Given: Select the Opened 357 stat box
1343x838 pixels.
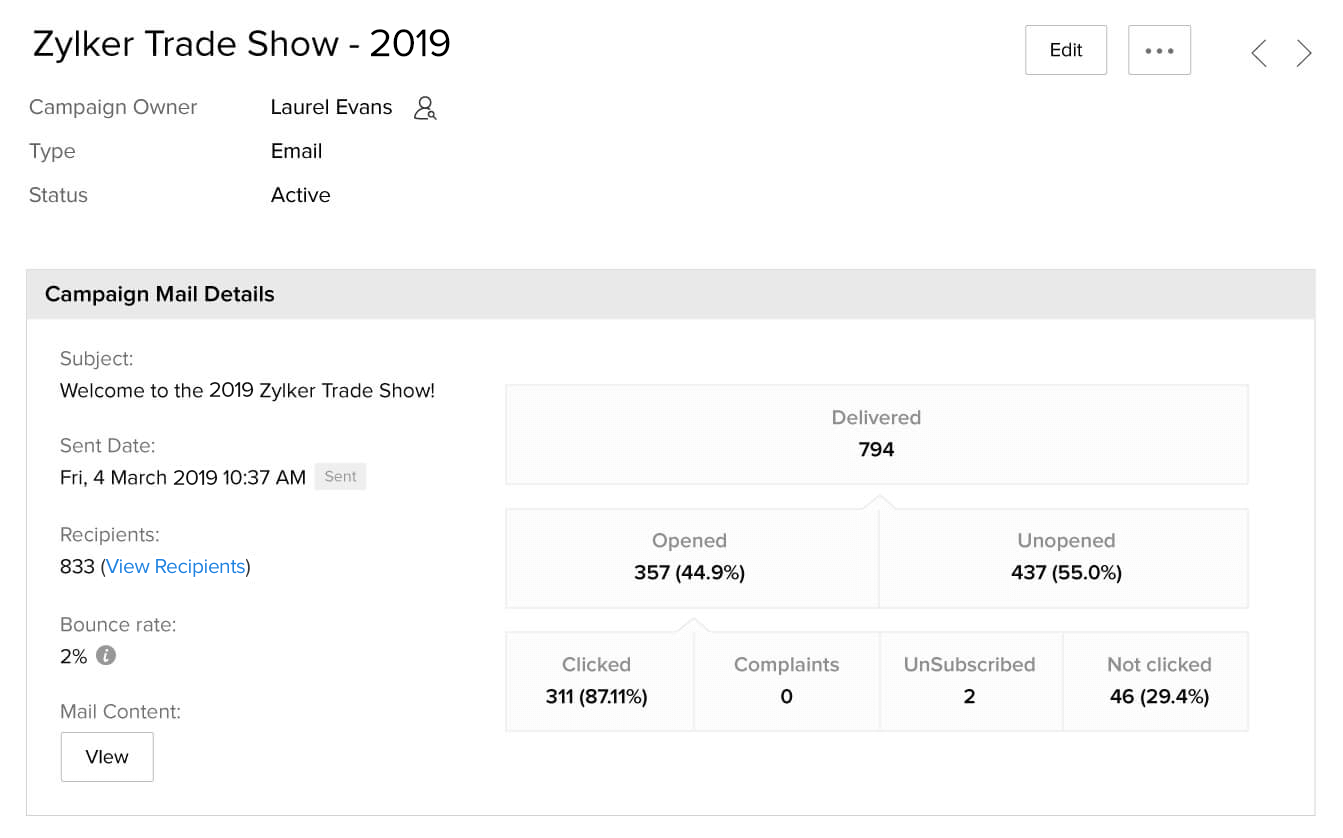Looking at the screenshot, I should 690,557.
